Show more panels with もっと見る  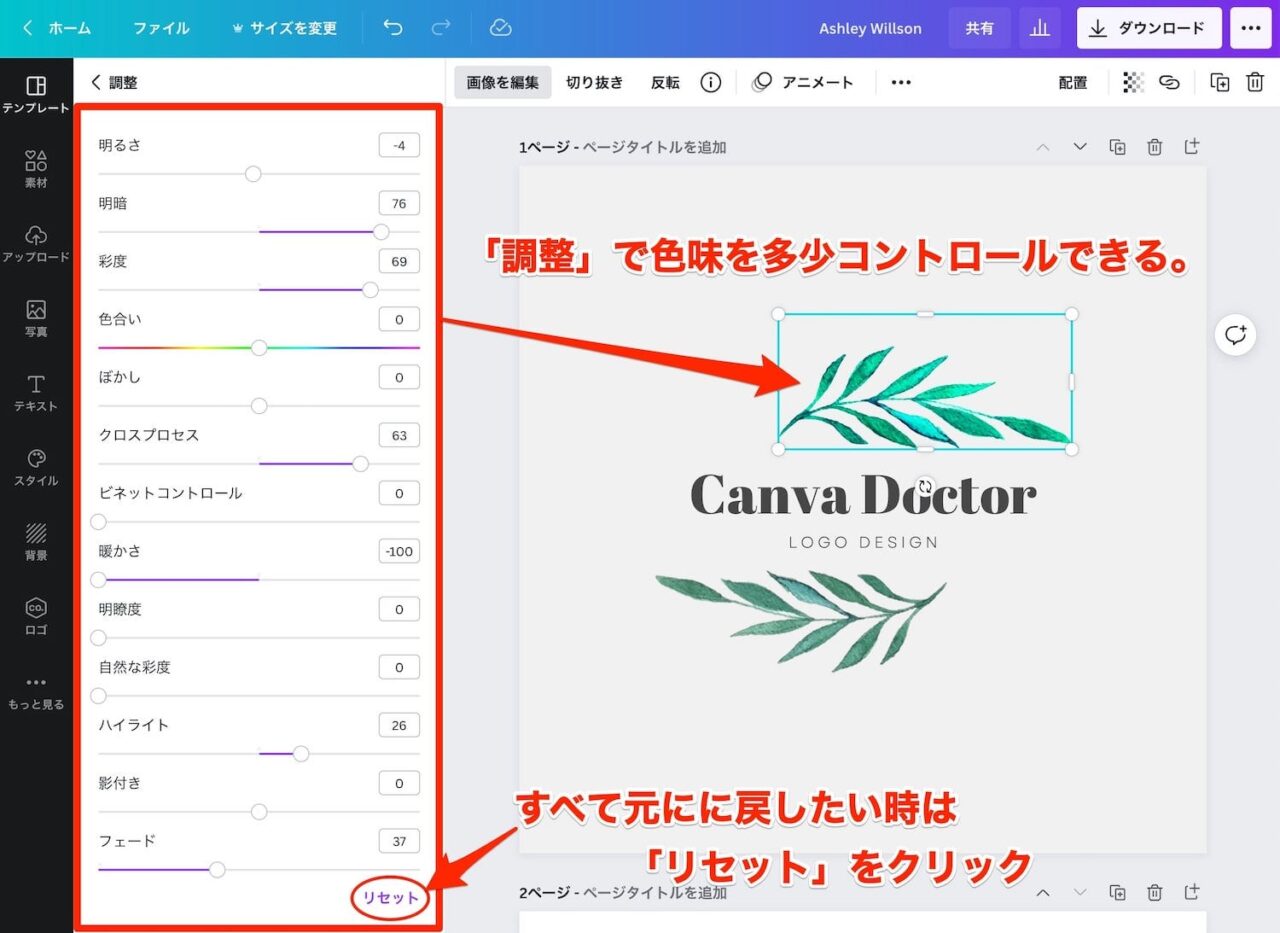click(x=36, y=692)
